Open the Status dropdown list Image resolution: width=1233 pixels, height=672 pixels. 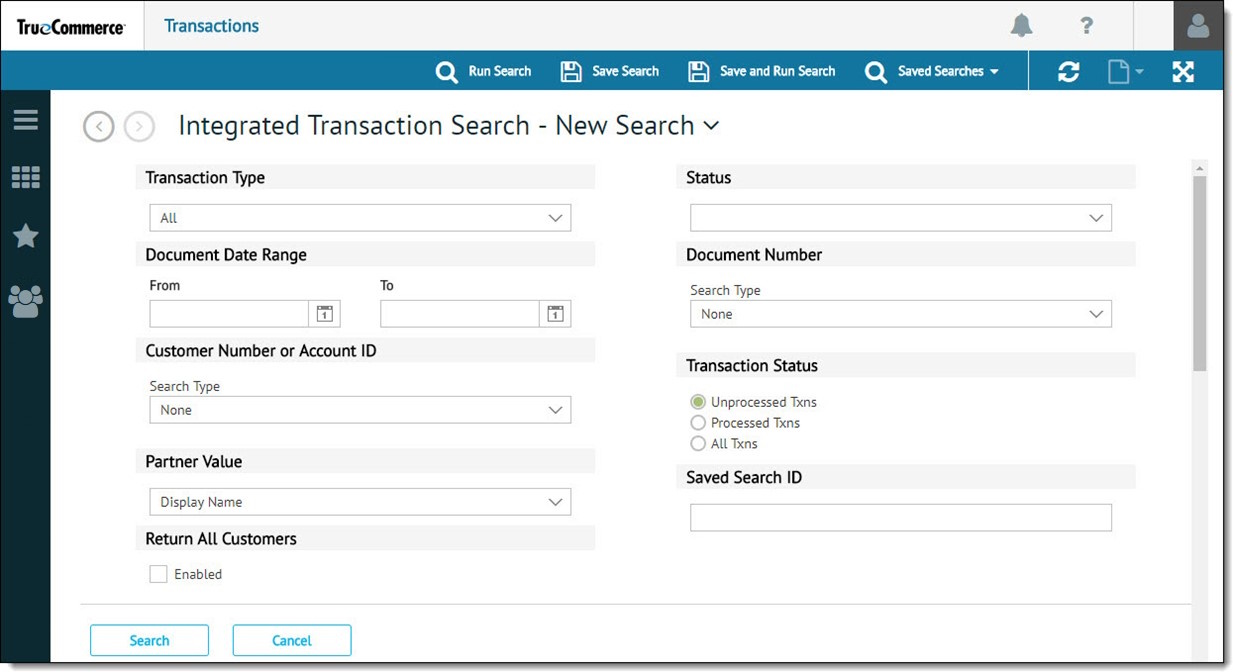(900, 218)
